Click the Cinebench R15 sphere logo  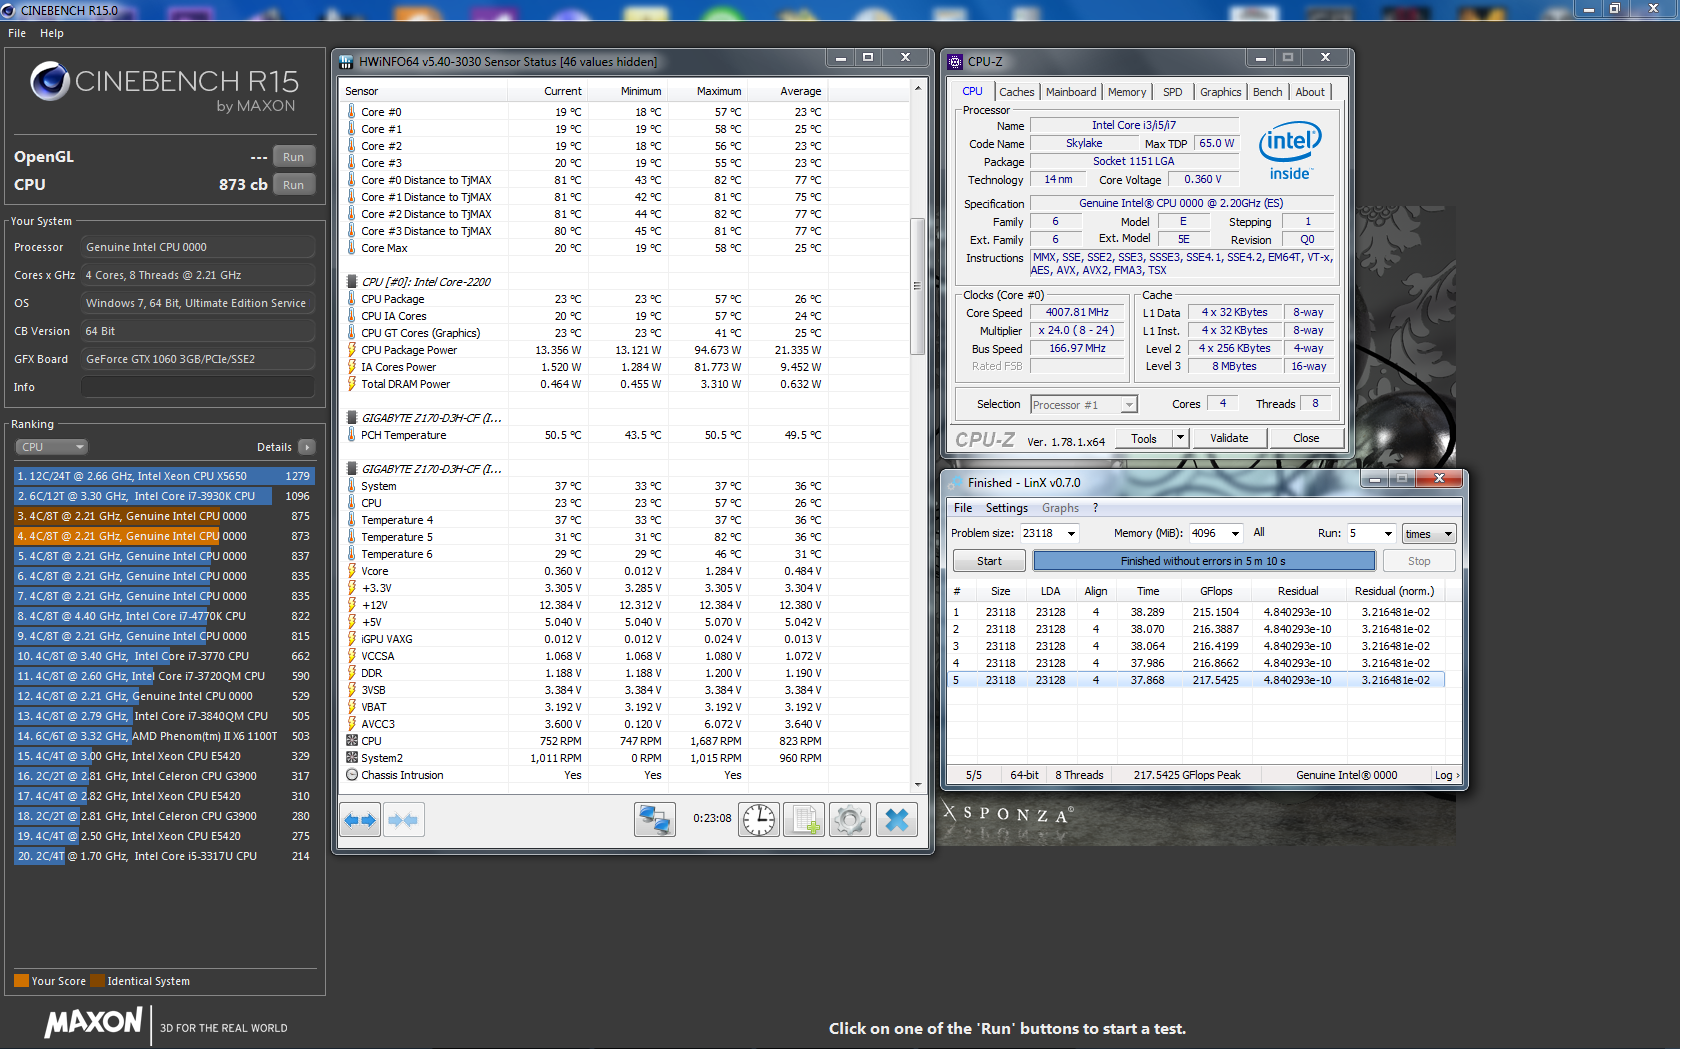click(x=50, y=81)
